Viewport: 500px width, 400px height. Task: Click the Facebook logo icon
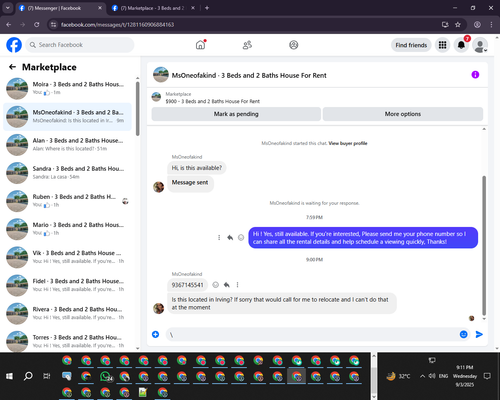pos(14,45)
